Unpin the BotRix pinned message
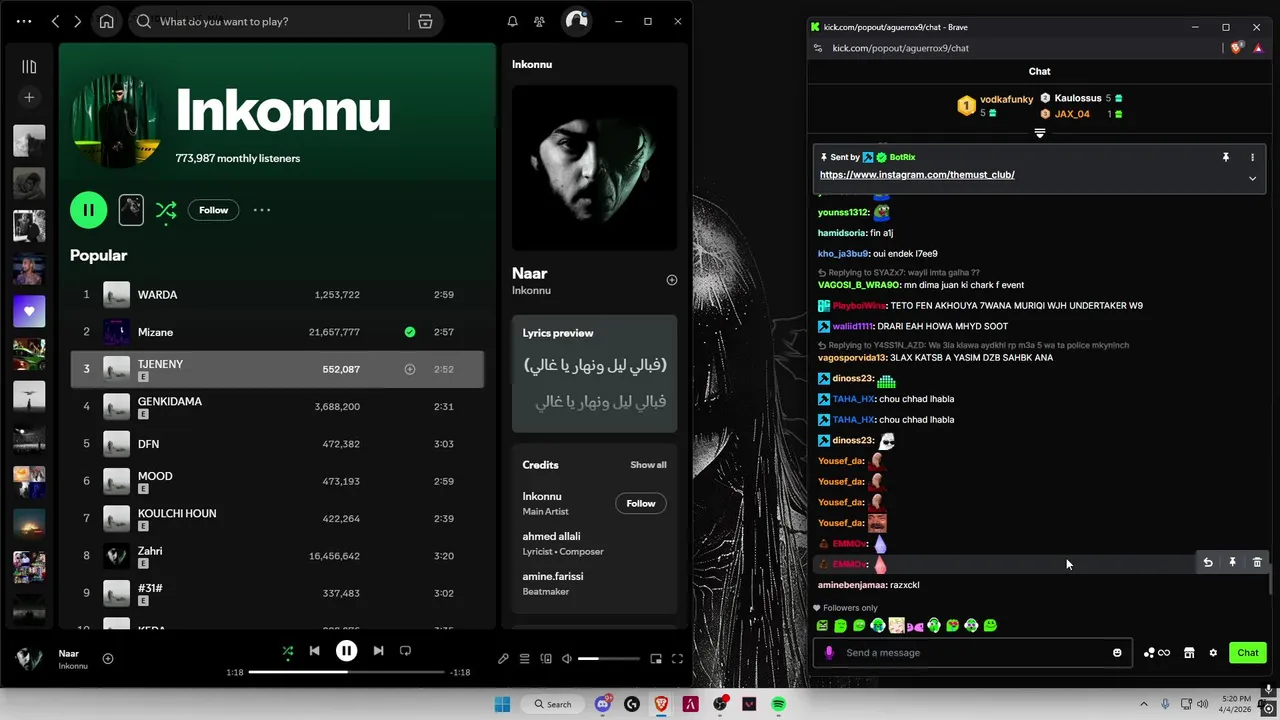The height and width of the screenshot is (720, 1280). point(1225,157)
